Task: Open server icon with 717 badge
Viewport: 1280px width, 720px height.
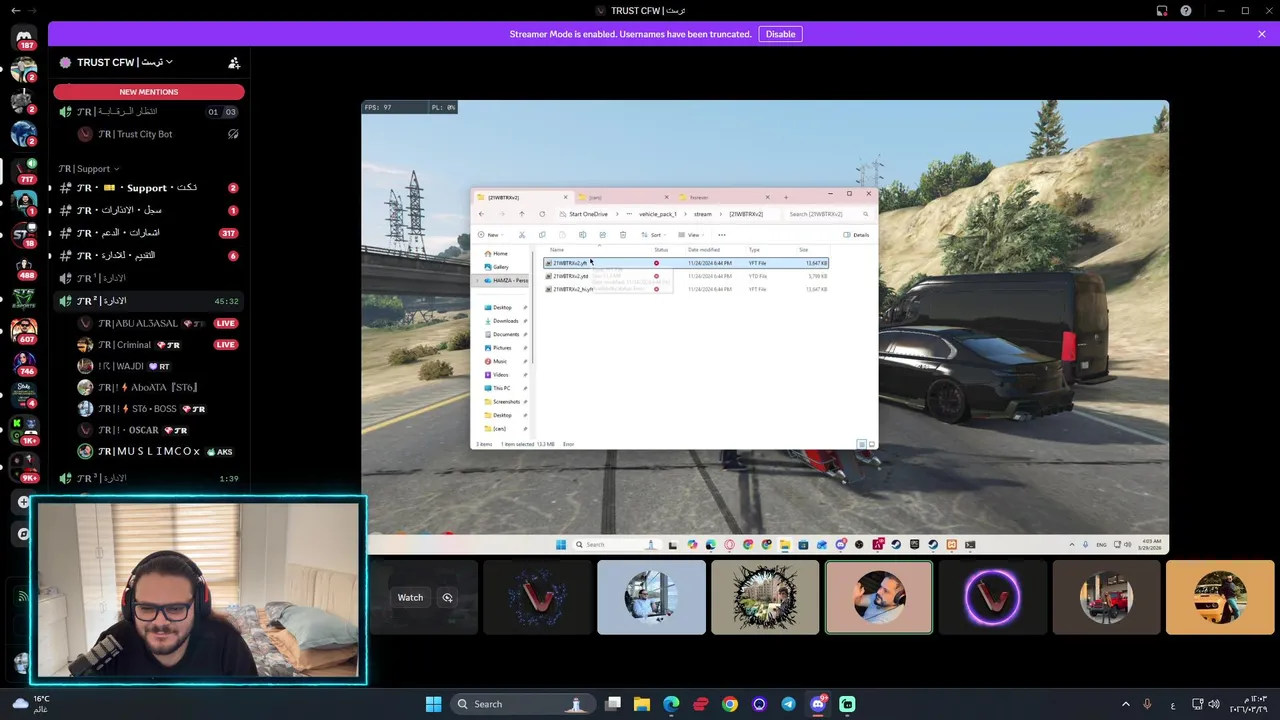Action: point(24,169)
